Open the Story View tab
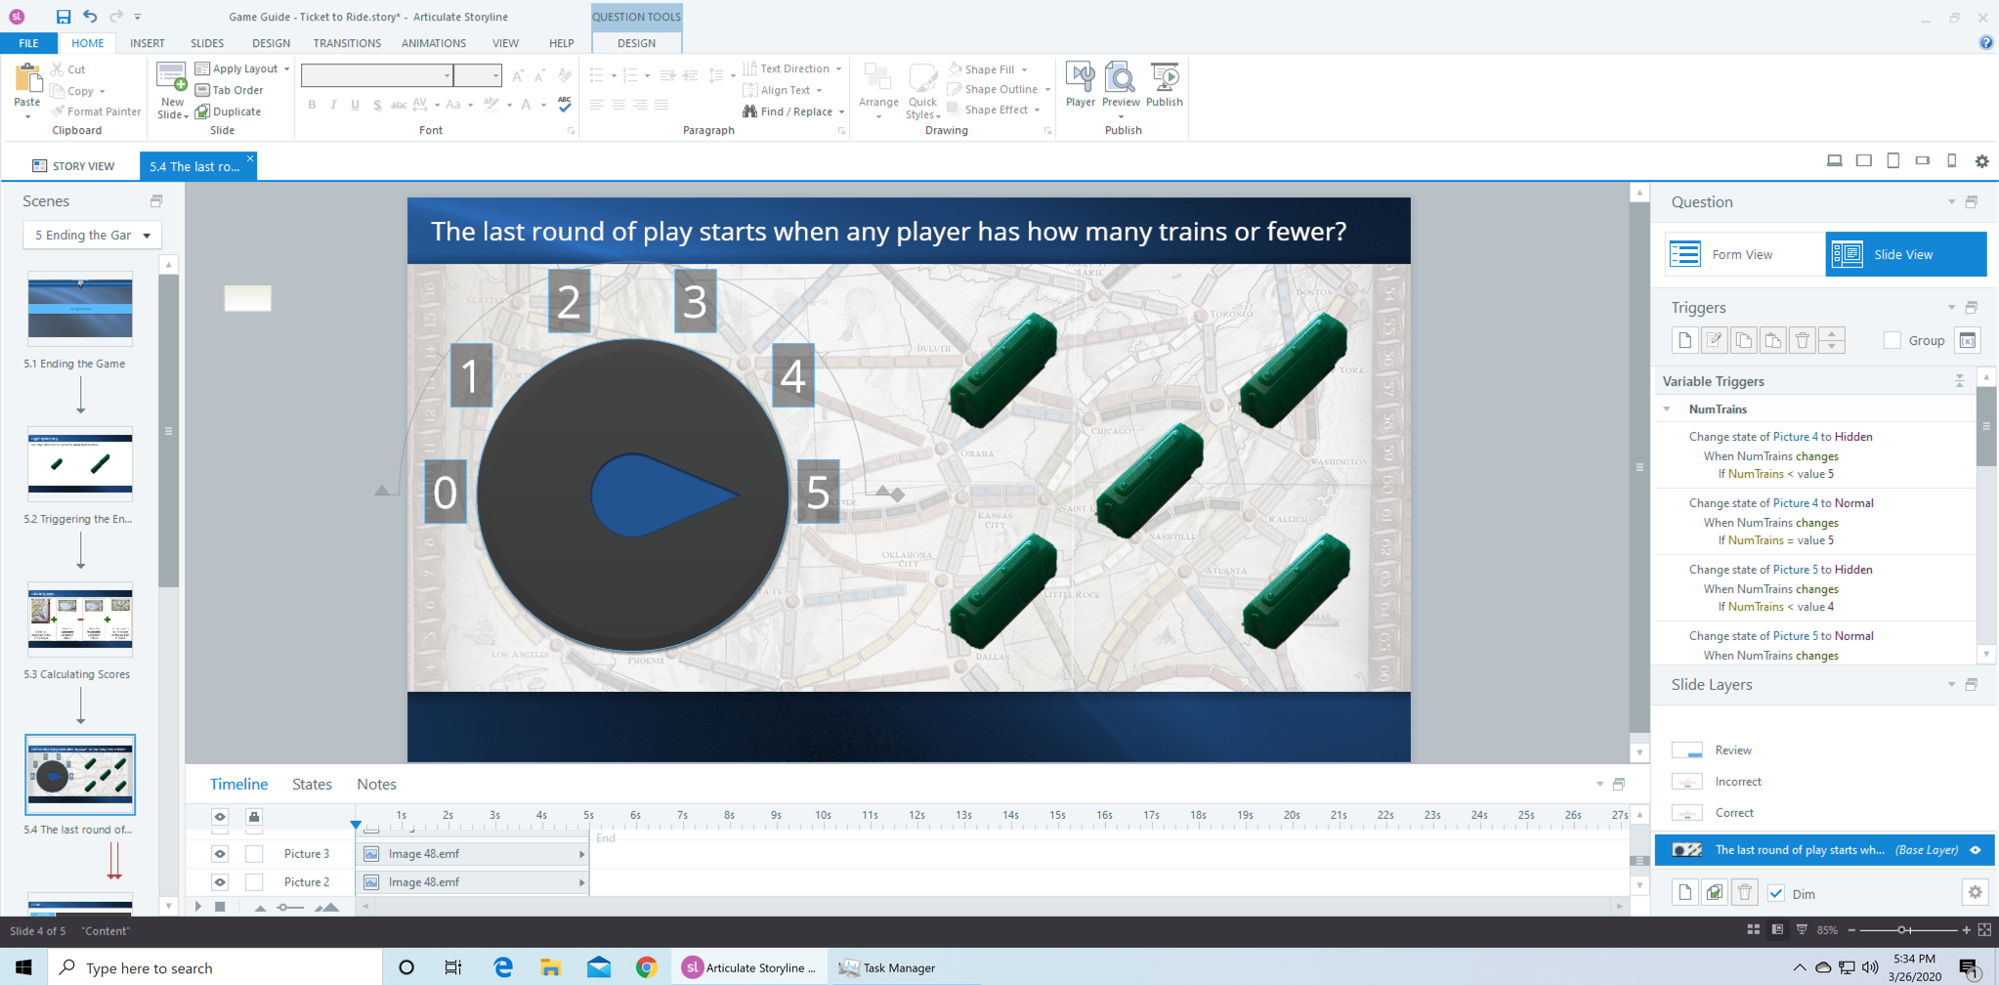The width and height of the screenshot is (1999, 985). pos(73,166)
